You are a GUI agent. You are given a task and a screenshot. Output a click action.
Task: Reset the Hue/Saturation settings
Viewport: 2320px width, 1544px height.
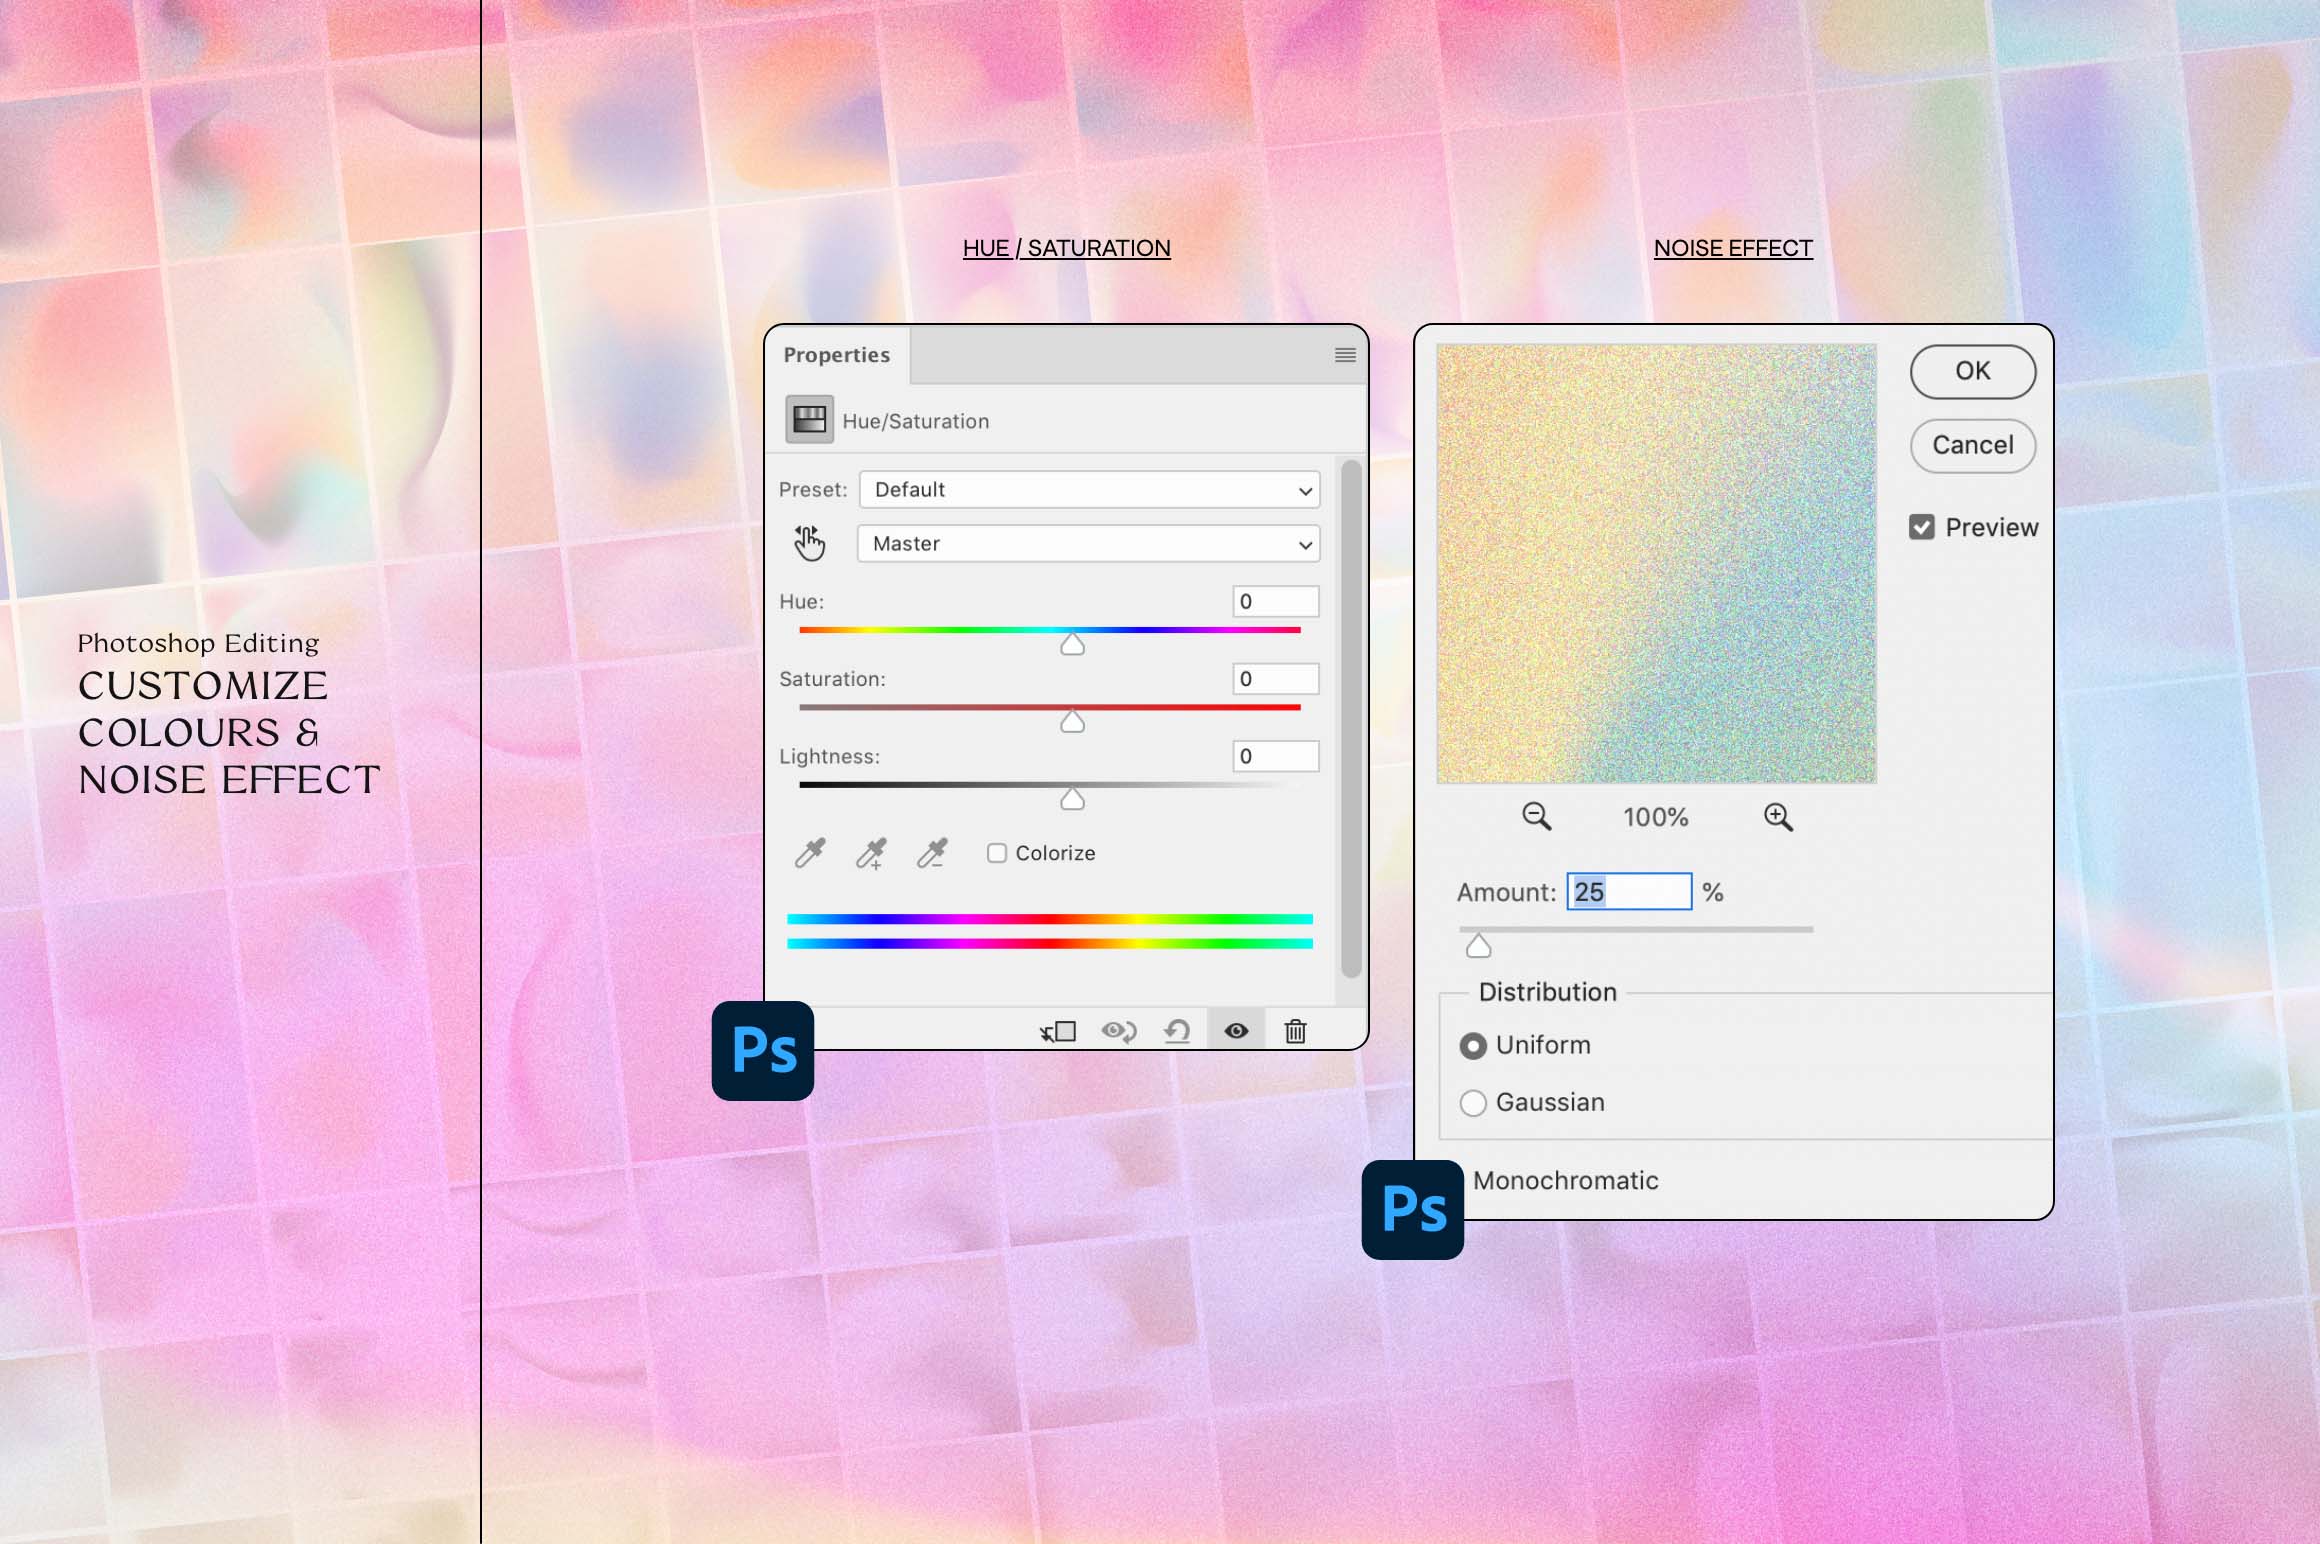pyautogui.click(x=1177, y=1031)
